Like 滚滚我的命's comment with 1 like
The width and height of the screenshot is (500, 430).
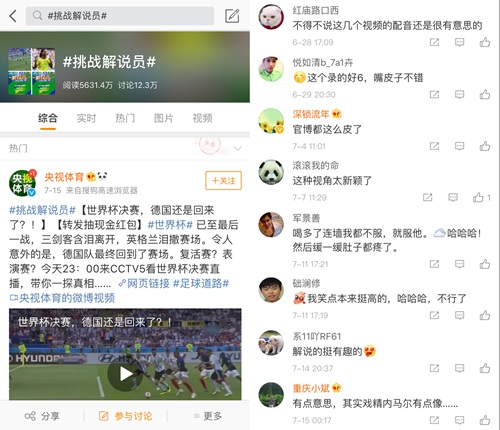click(478, 197)
